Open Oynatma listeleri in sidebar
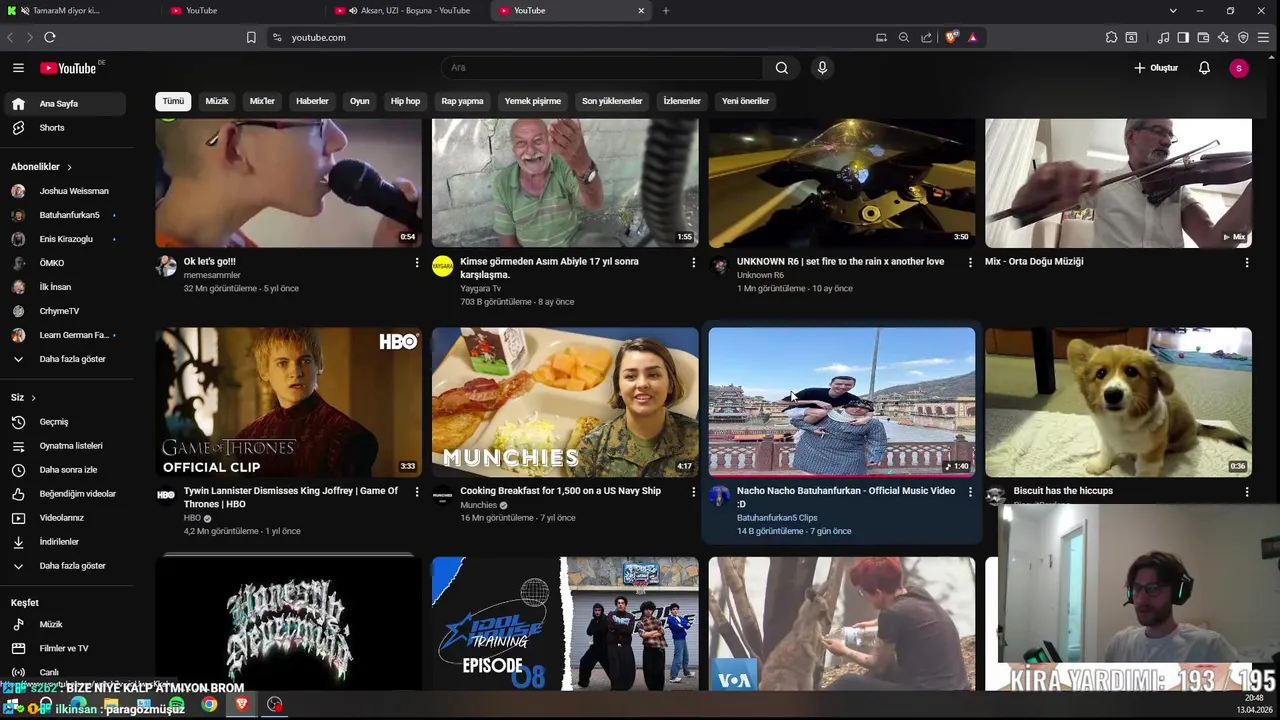This screenshot has height=720, width=1280. click(x=64, y=446)
